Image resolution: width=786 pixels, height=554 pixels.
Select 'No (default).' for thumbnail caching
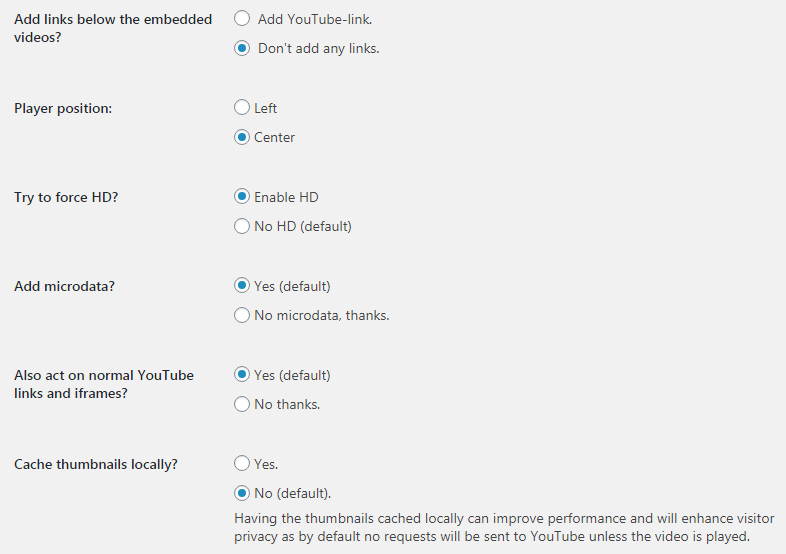242,493
